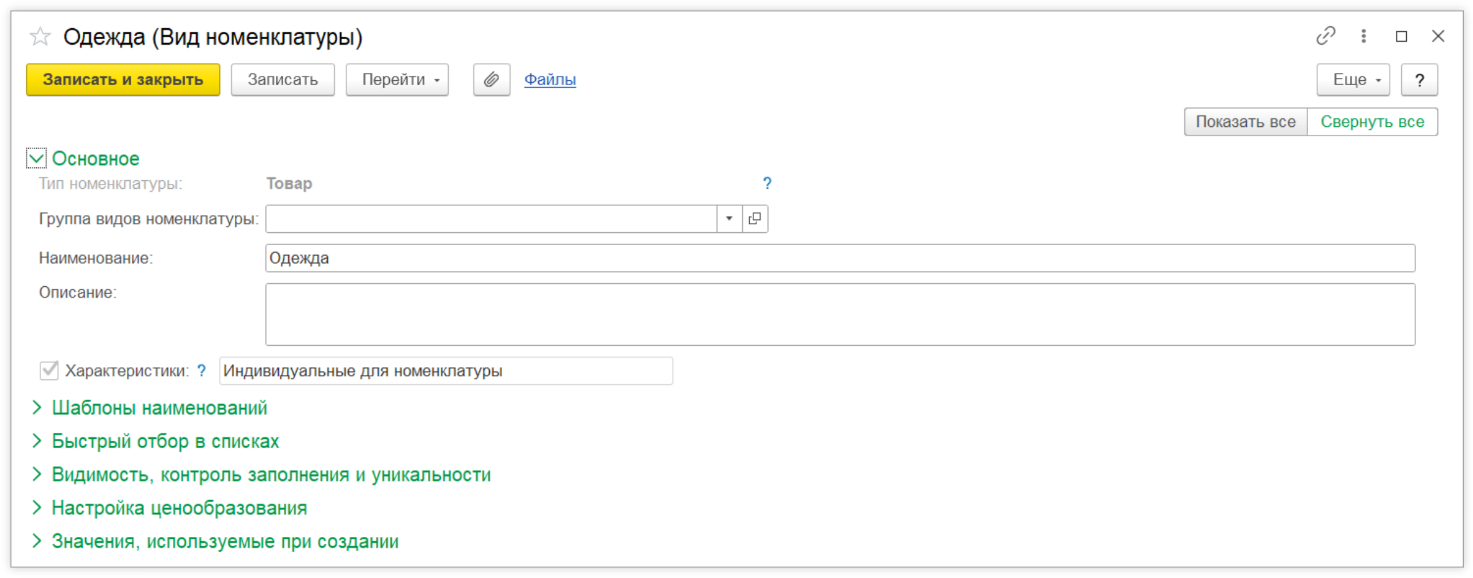
Task: Expand the Настройка ценообразования section
Action: point(179,508)
